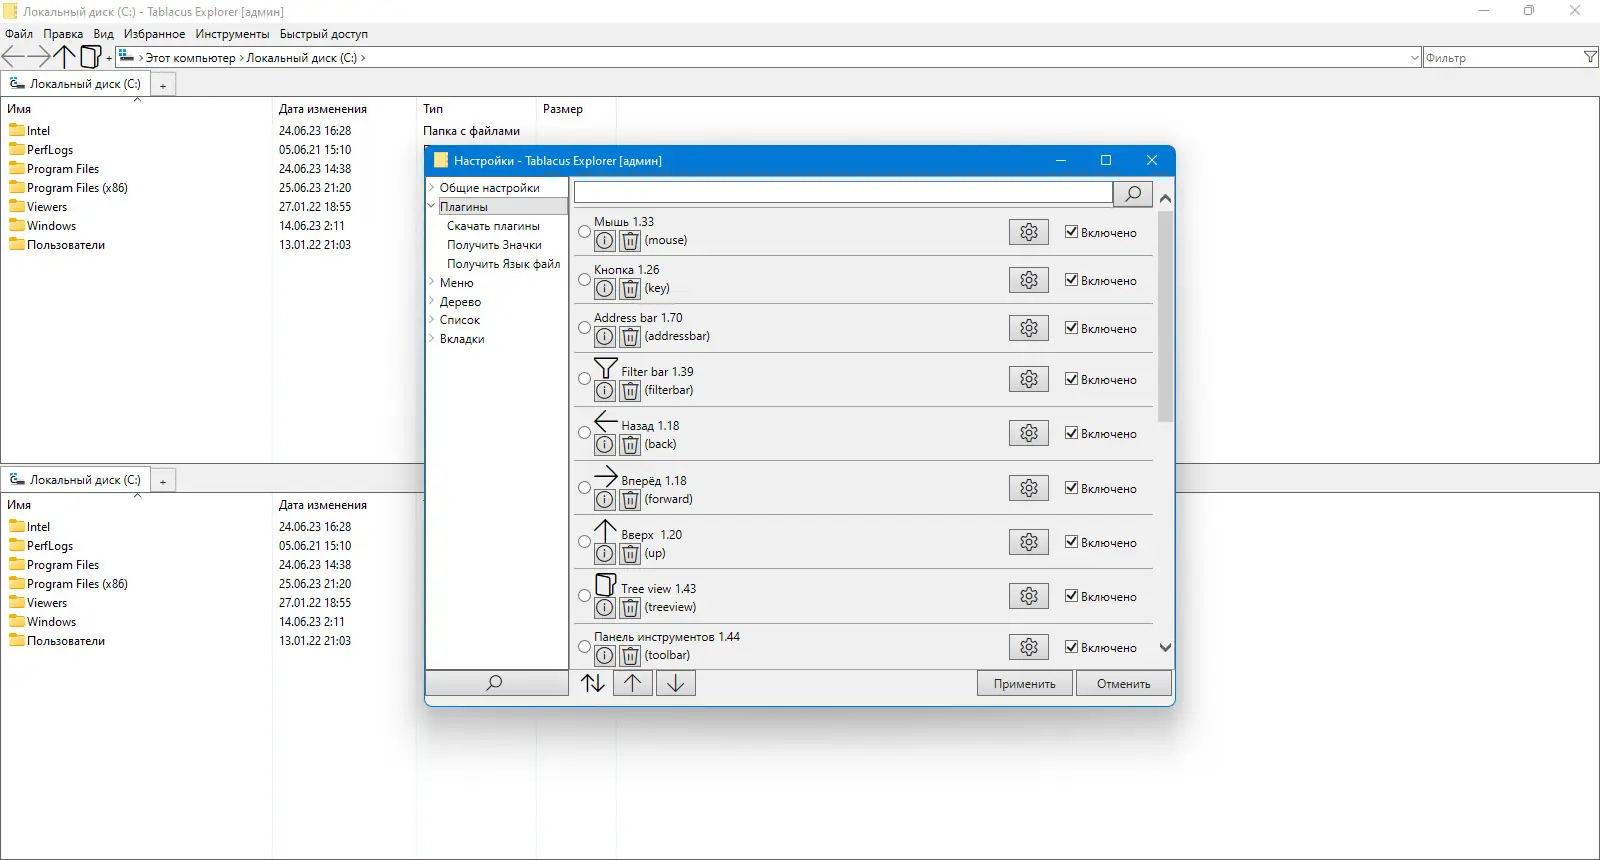Uncheck Включено for Address bar plugin
The image size is (1600, 860).
pyautogui.click(x=1071, y=328)
